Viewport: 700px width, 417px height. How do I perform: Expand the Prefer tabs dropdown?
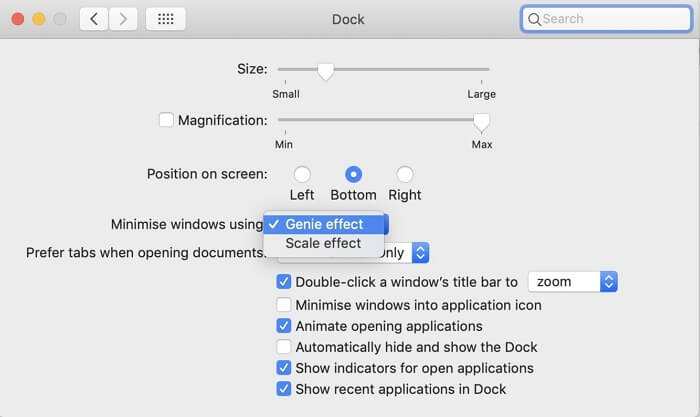(x=421, y=253)
